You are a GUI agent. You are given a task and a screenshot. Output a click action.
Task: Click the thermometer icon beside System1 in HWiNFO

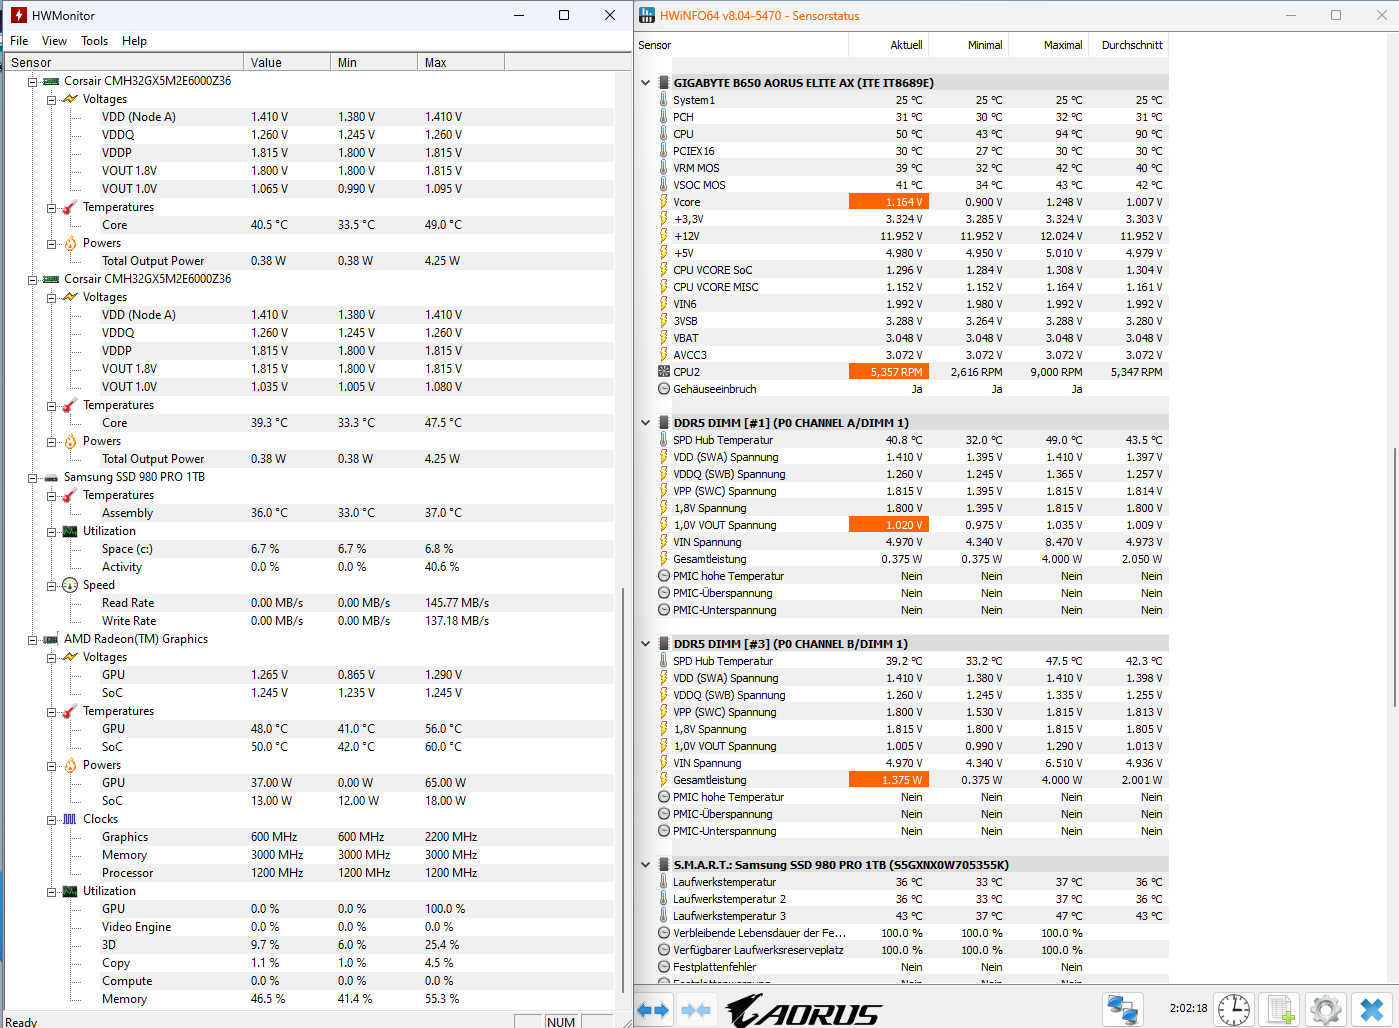click(x=663, y=100)
